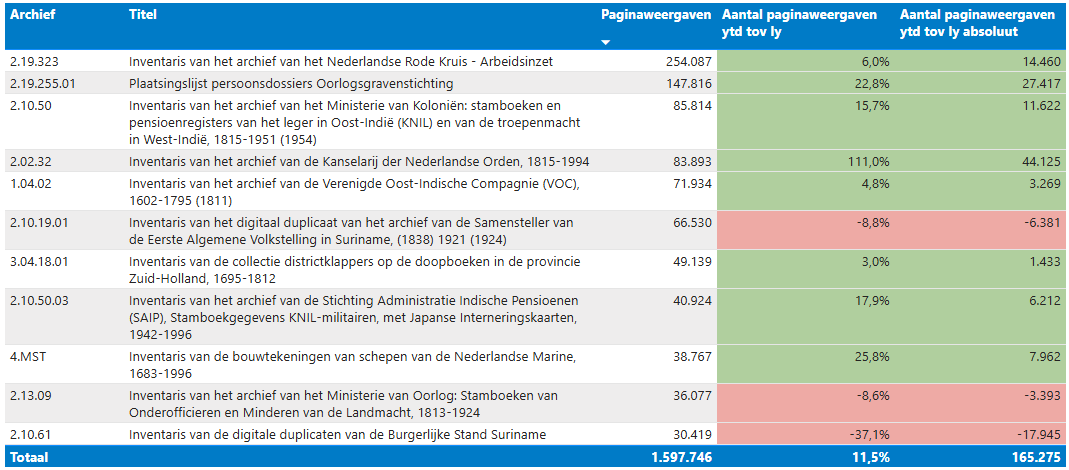The height and width of the screenshot is (470, 1069).
Task: Click the sort arrow under Paginaweergaven header
Action: pos(605,43)
